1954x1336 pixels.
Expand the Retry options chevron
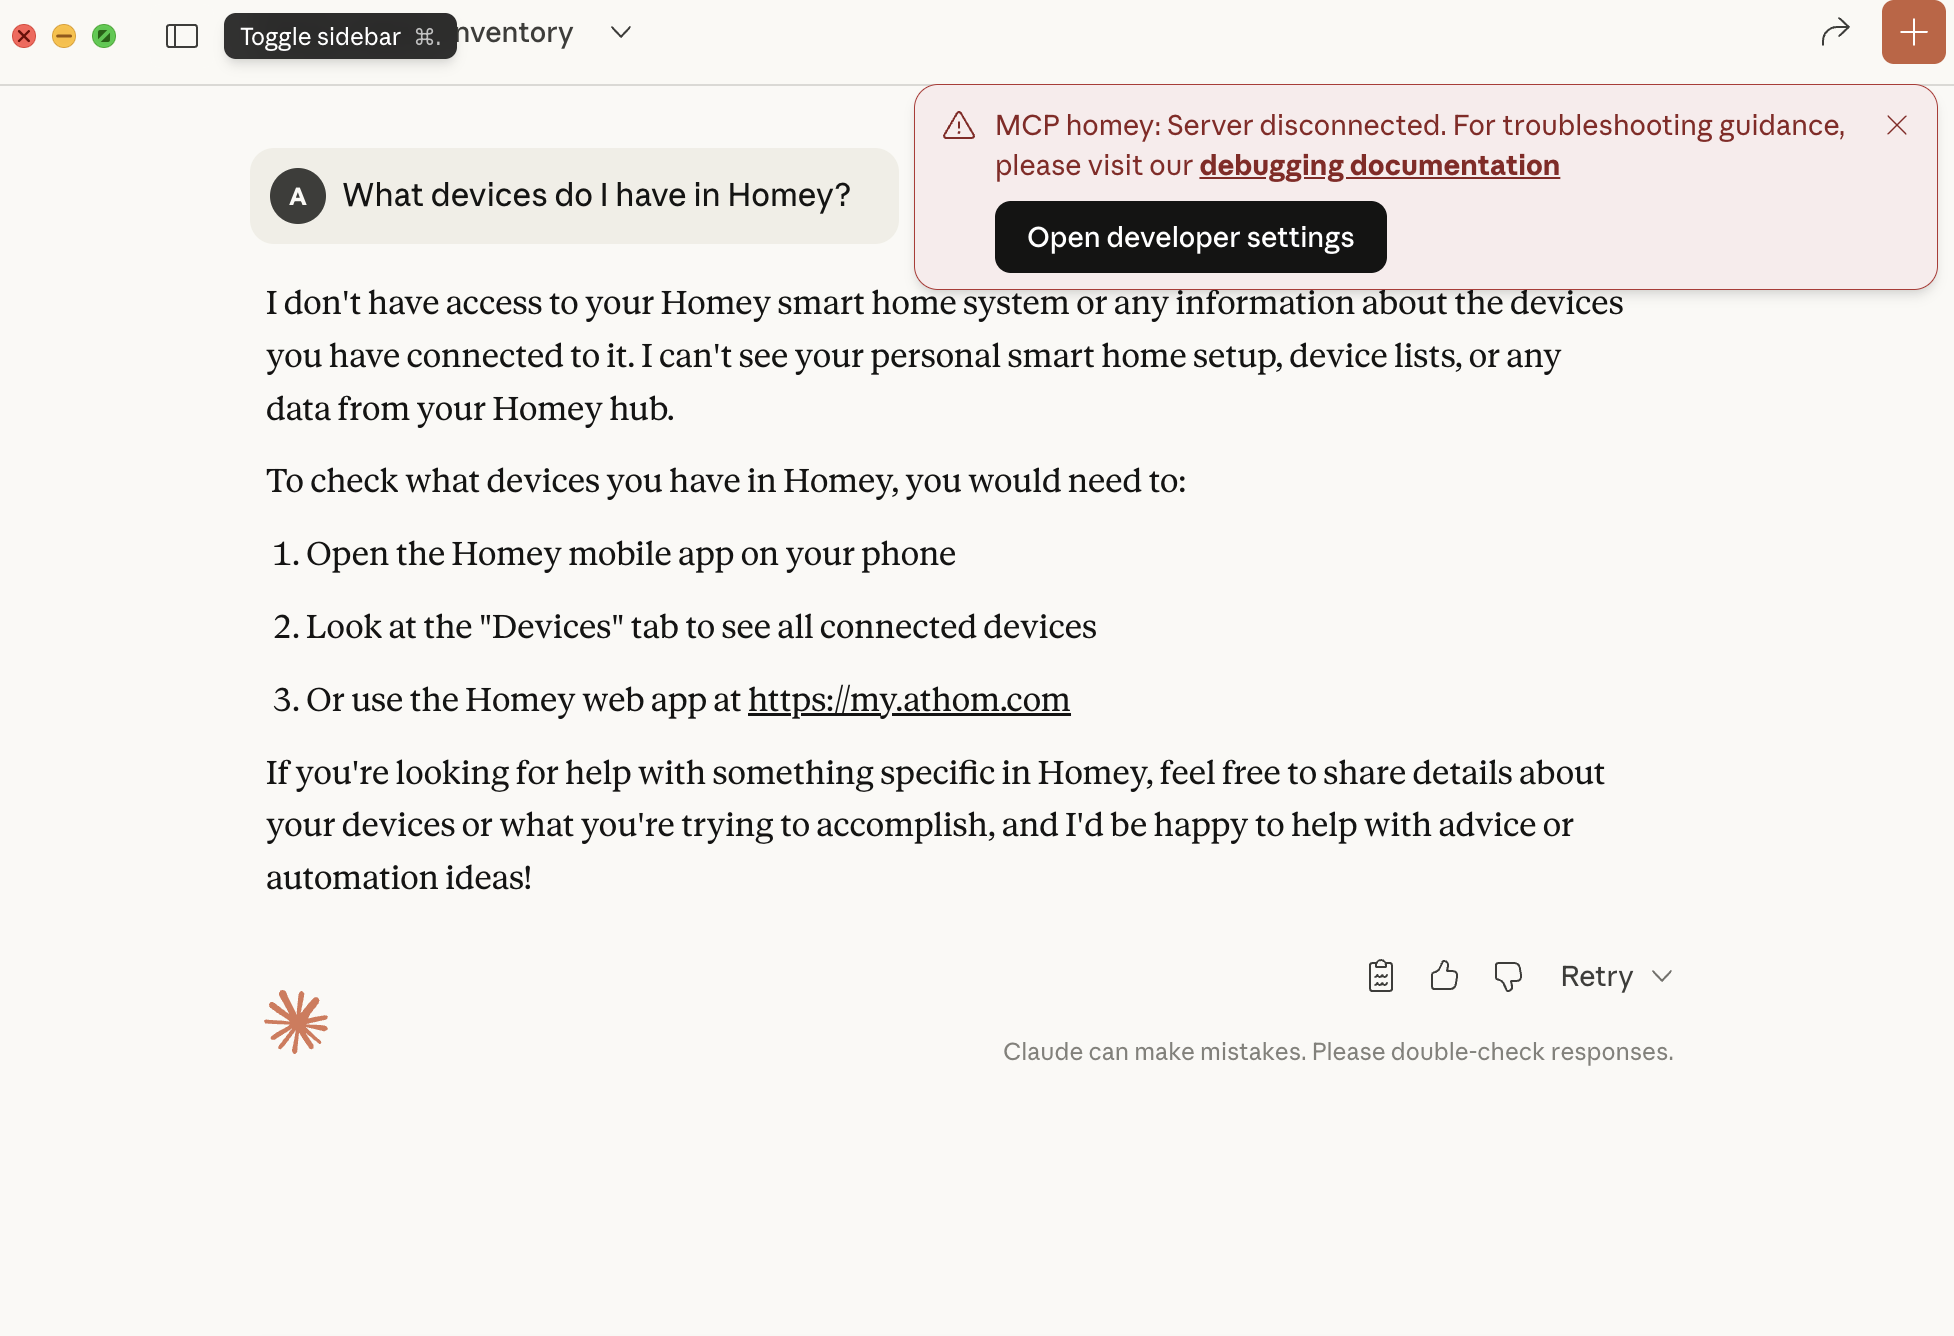click(x=1662, y=975)
